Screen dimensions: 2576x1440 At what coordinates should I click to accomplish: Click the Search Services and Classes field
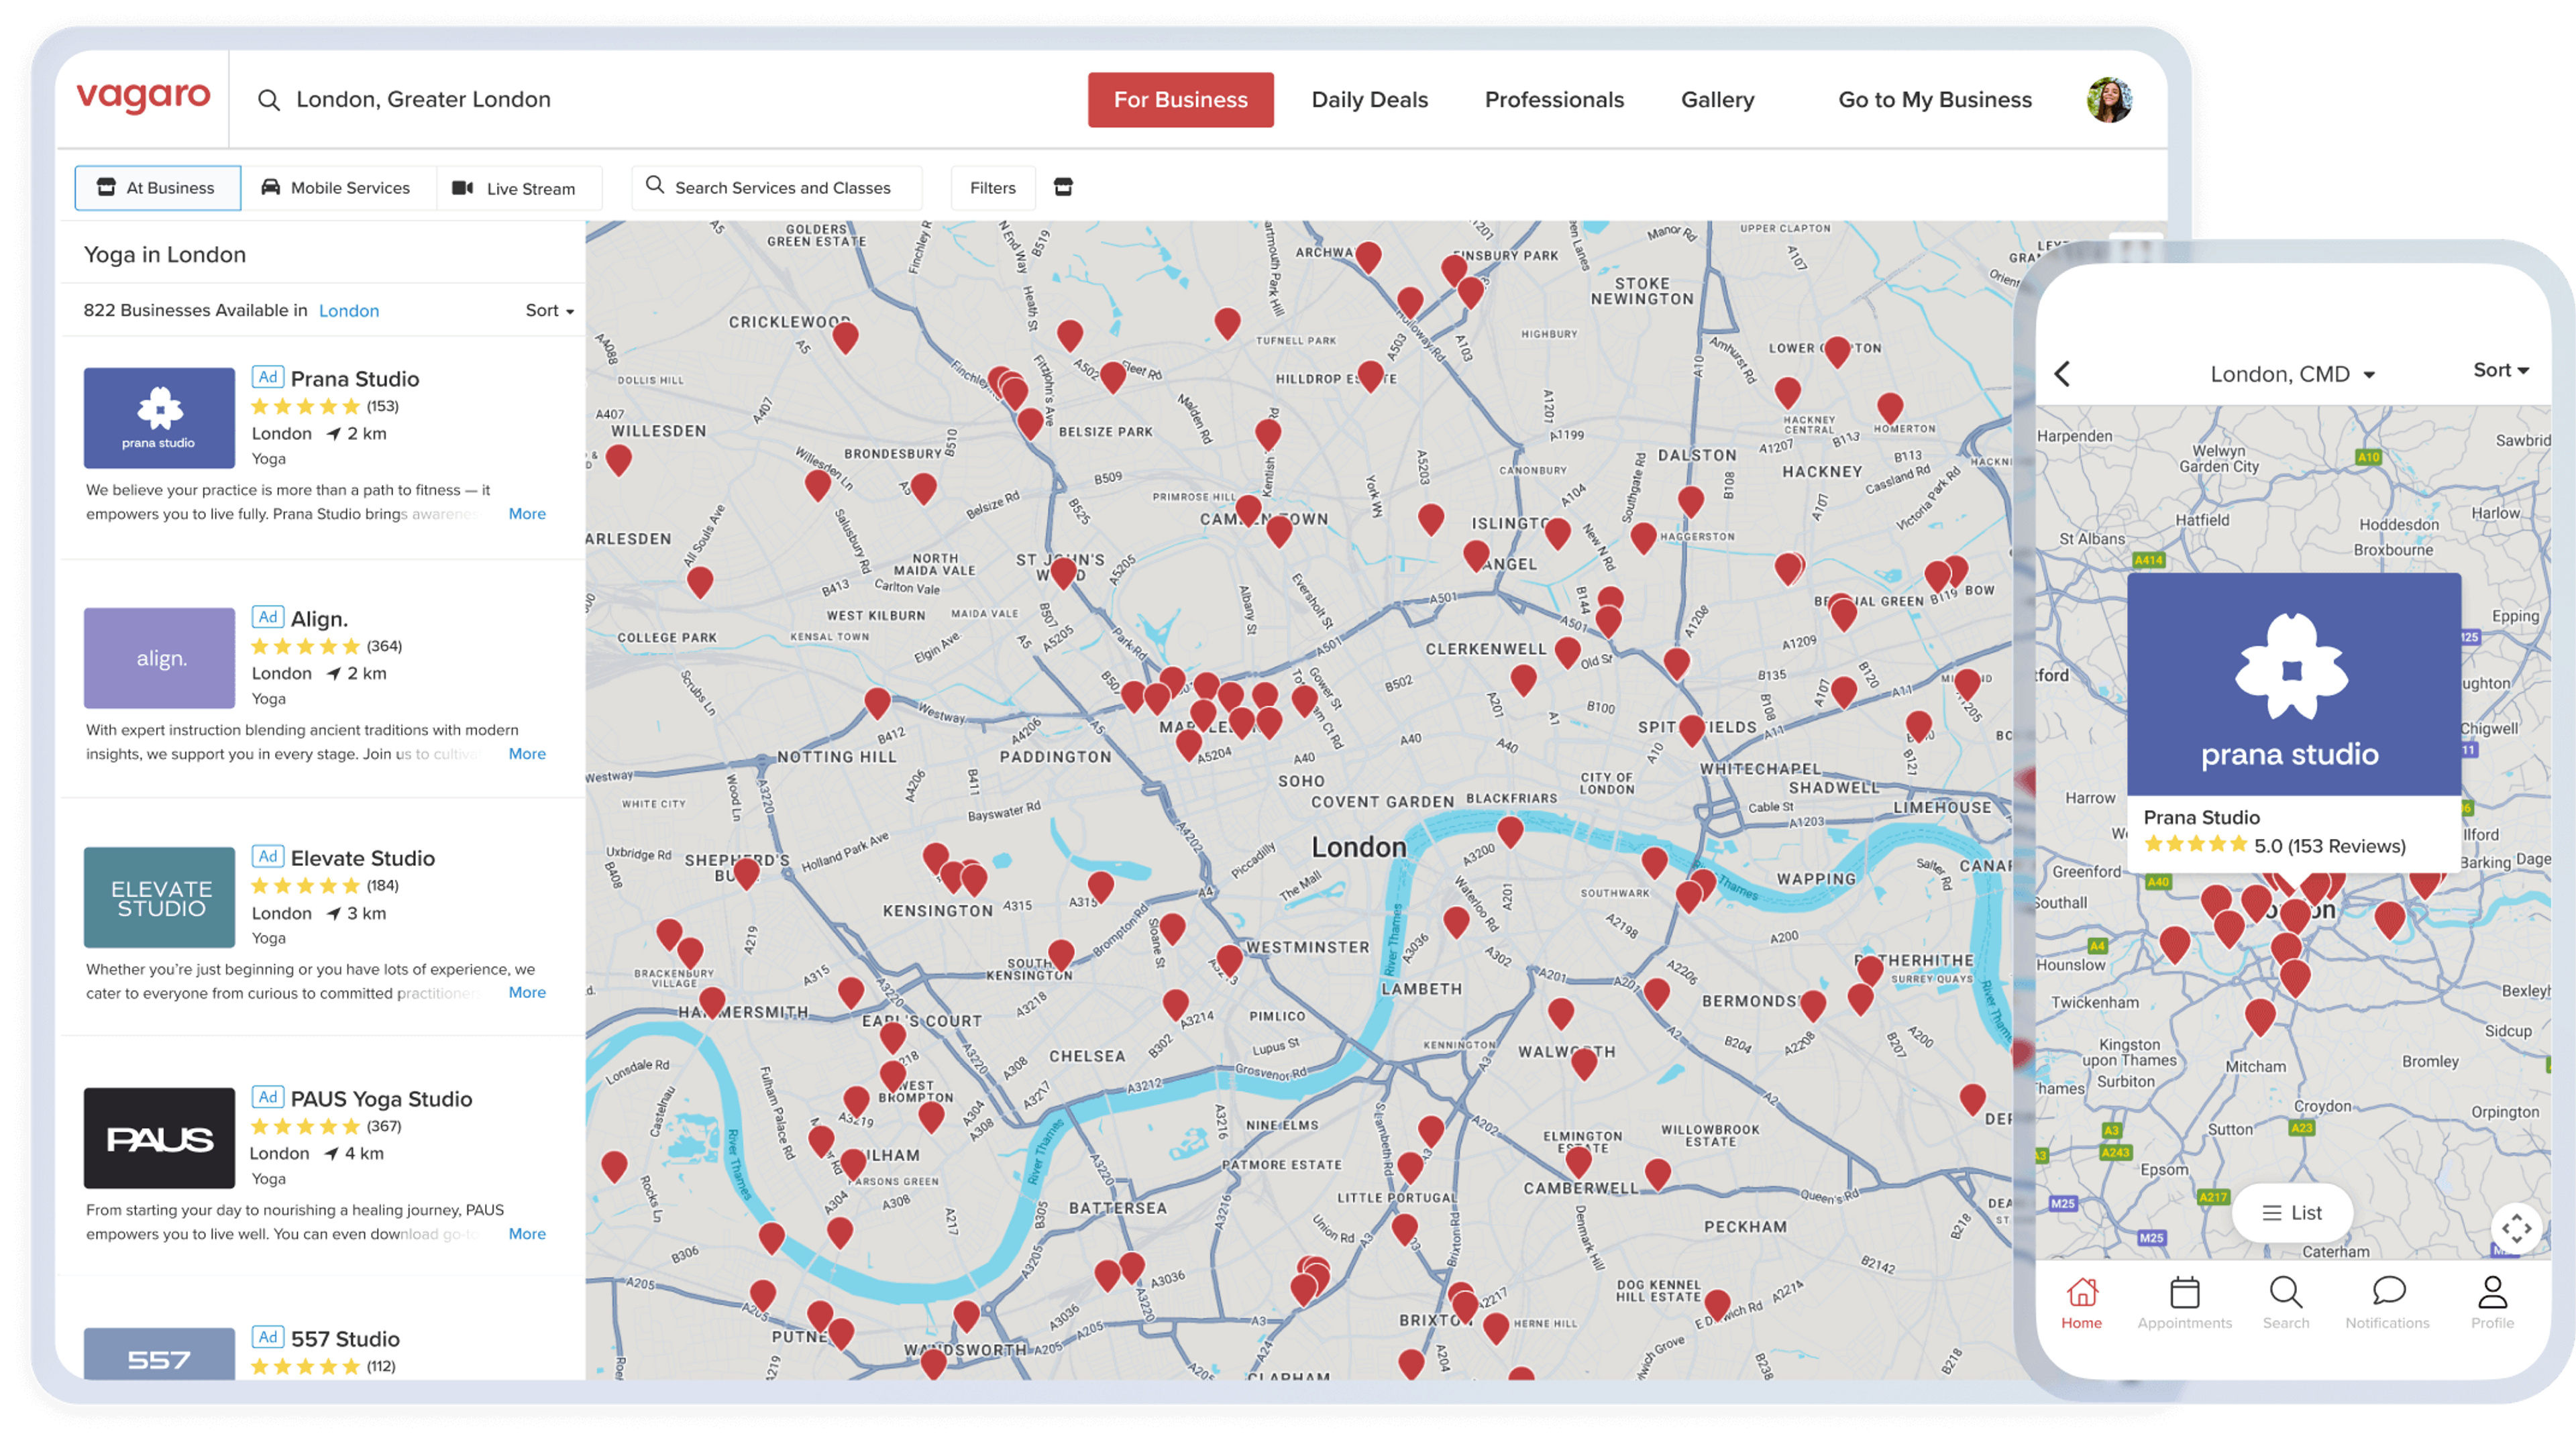click(776, 187)
